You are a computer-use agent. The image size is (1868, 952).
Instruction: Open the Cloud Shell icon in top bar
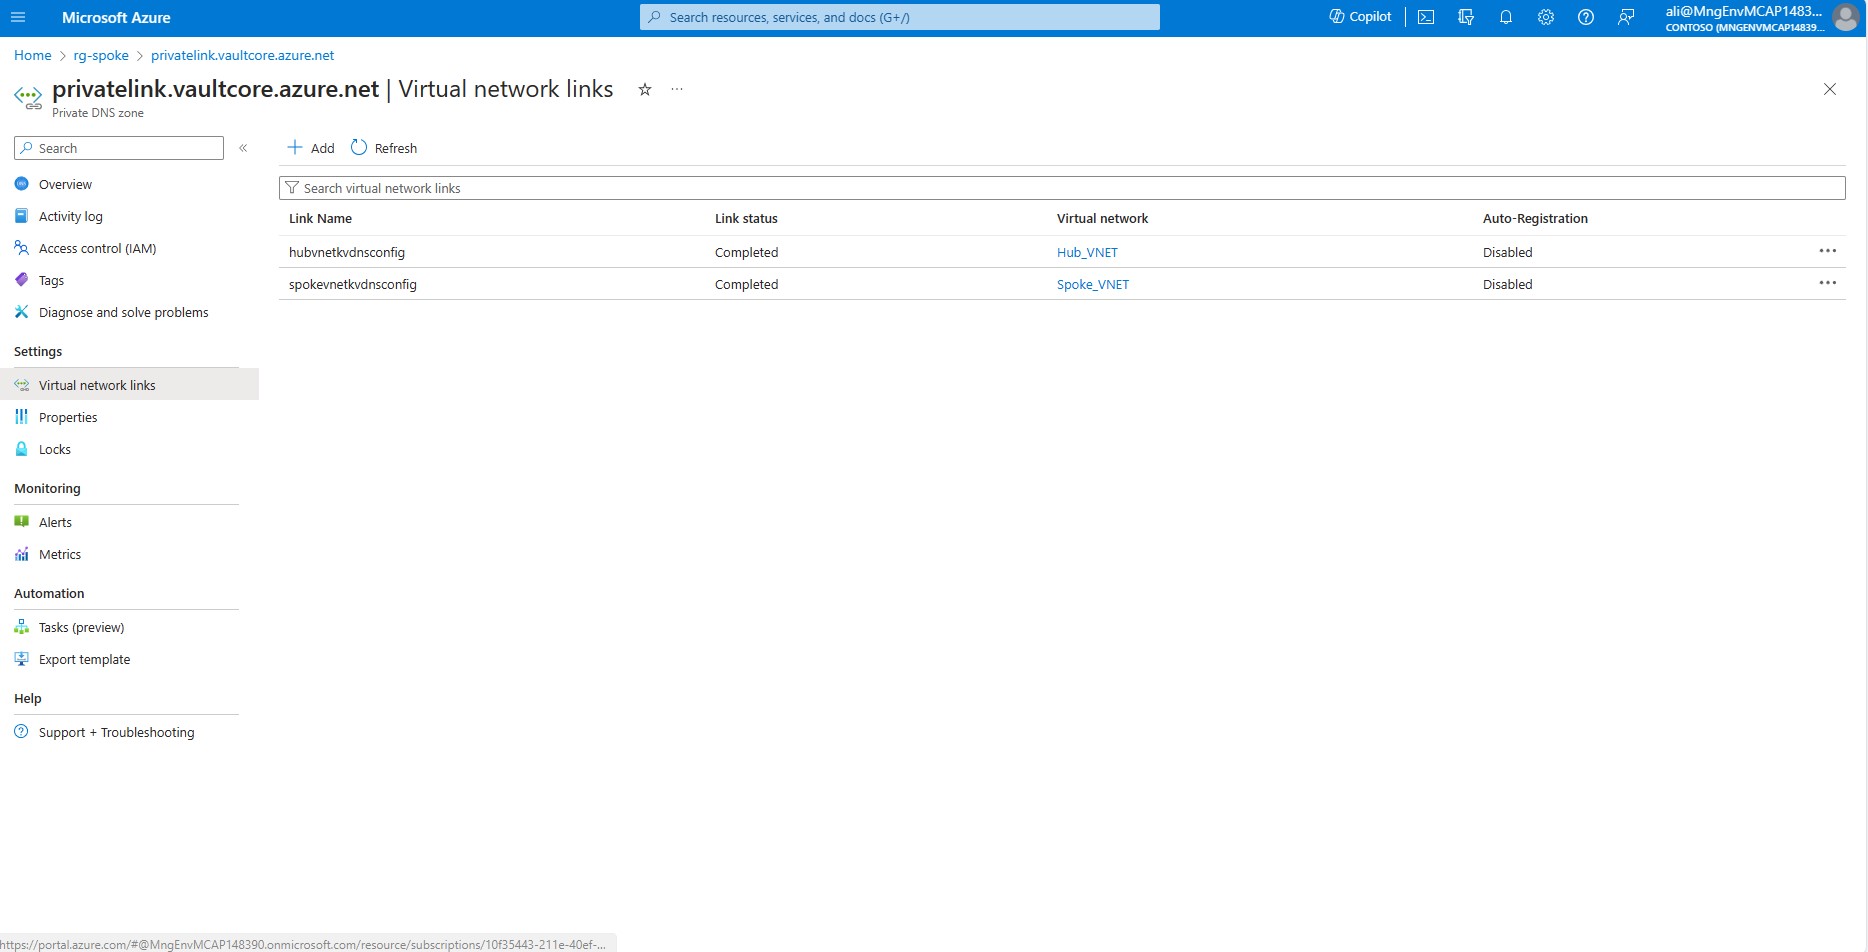1426,17
